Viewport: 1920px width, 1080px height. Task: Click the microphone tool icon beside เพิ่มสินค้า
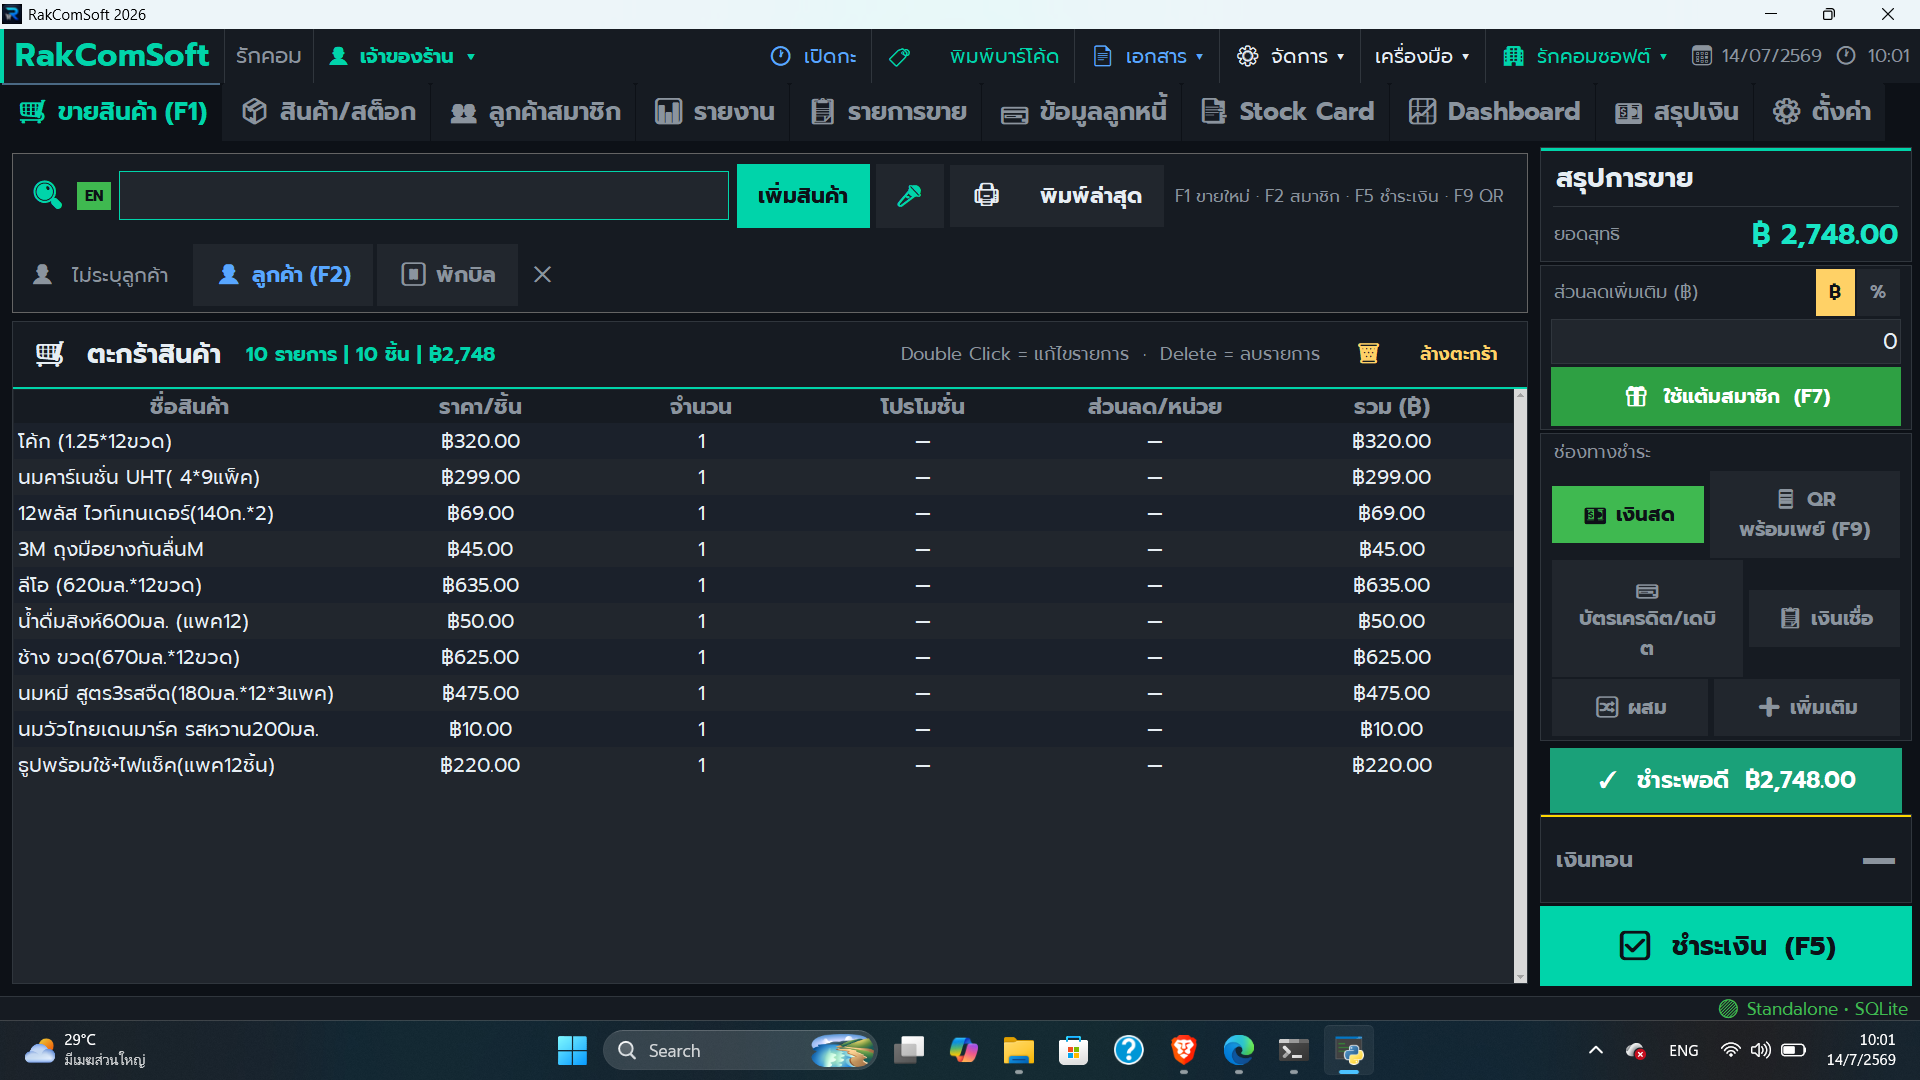pos(909,196)
